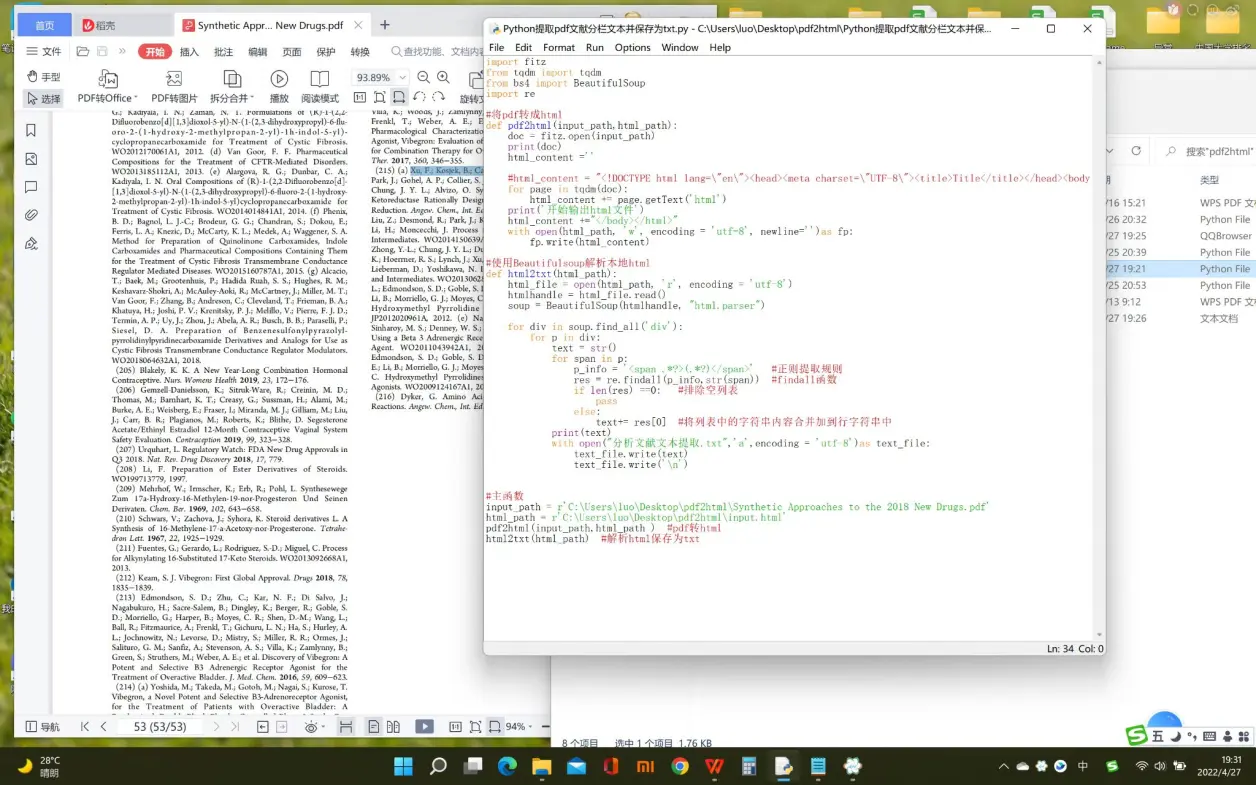Expand the 拆分合并 dropdown arrow
The width and height of the screenshot is (1256, 785).
click(252, 98)
